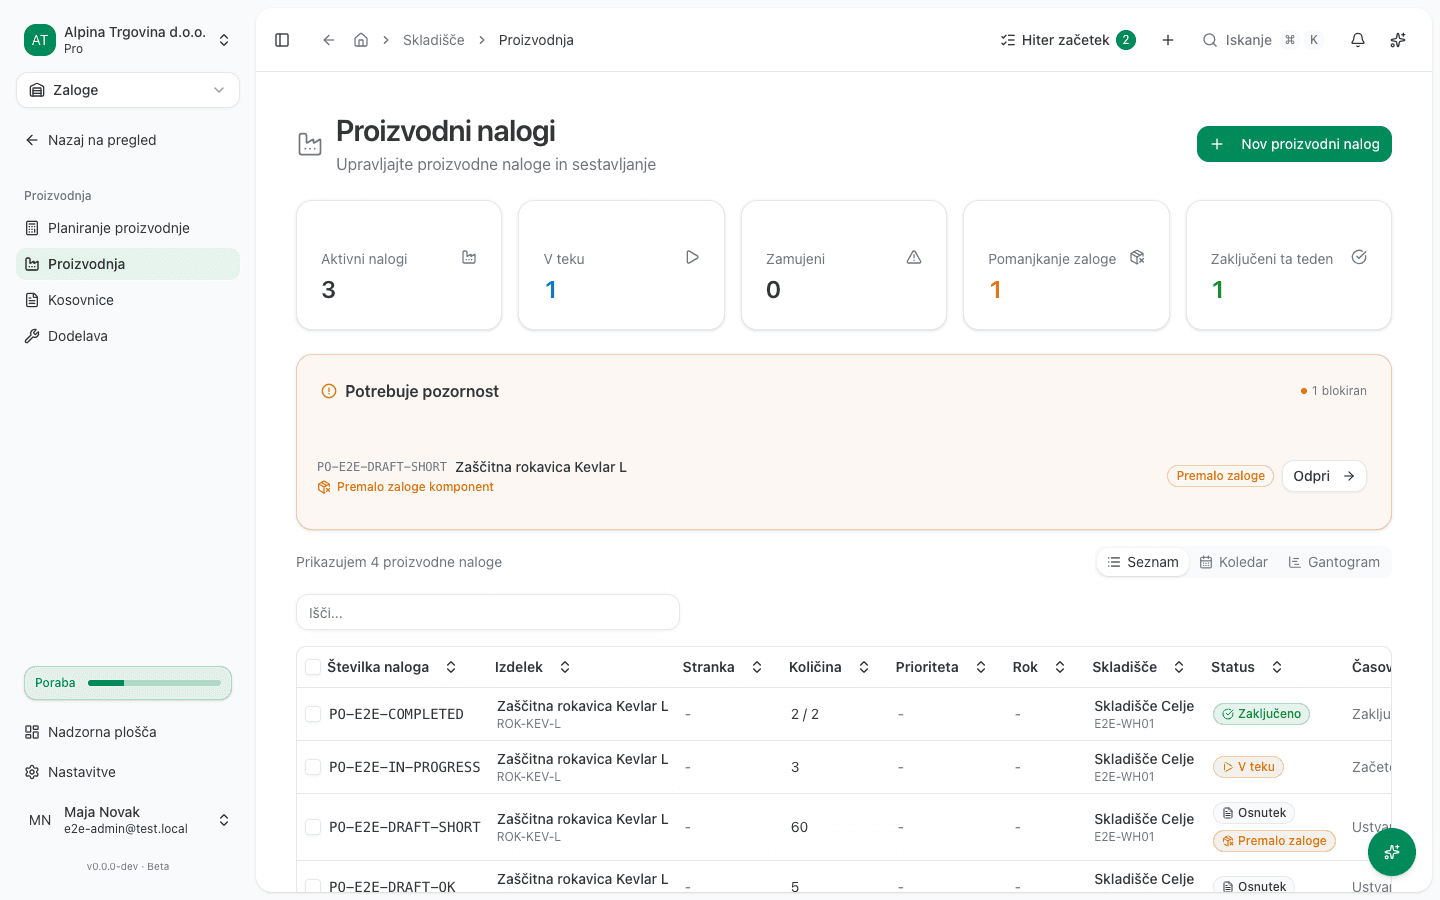The height and width of the screenshot is (900, 1440).
Task: Expand the Maja Novak user menu
Action: coord(128,820)
